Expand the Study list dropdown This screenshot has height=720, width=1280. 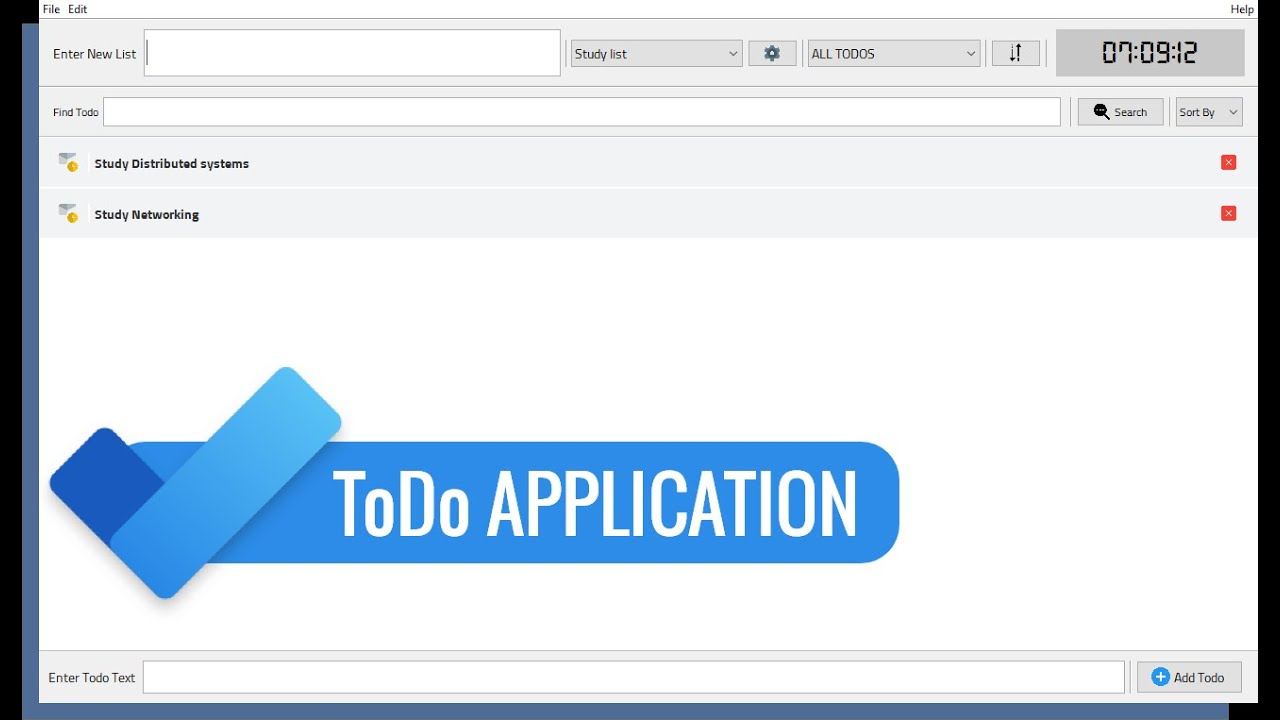click(656, 54)
